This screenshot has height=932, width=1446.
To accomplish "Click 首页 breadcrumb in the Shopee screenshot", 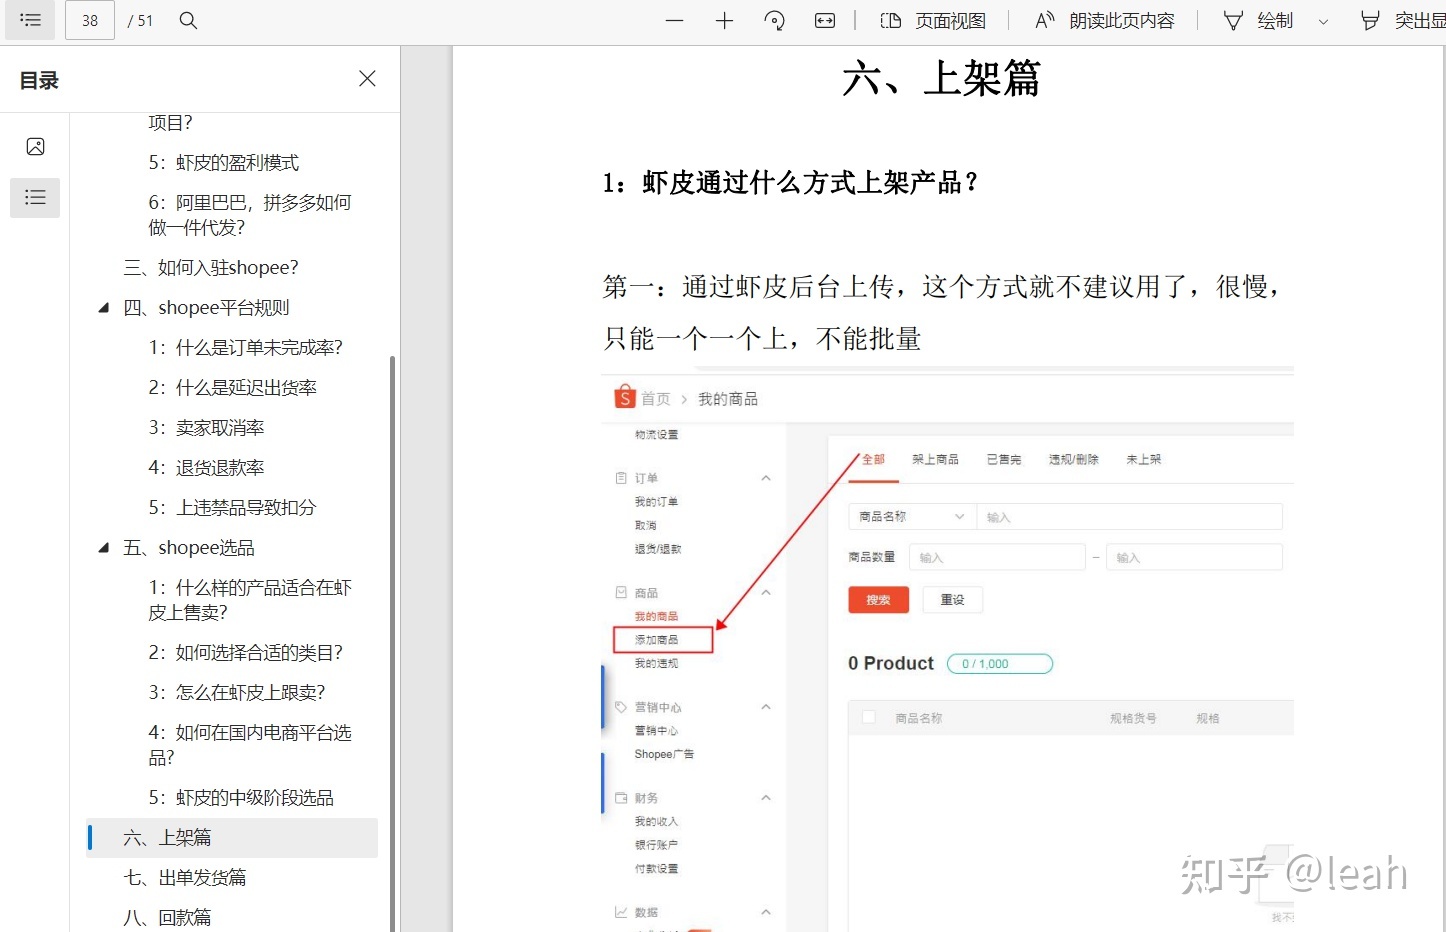I will [656, 399].
